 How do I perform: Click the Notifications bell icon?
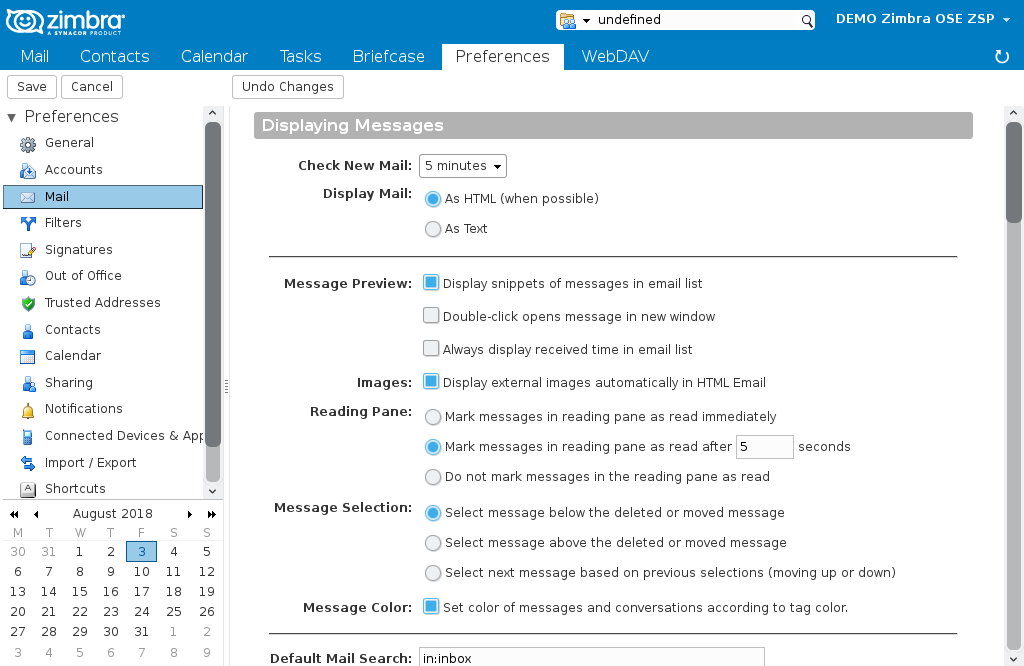pyautogui.click(x=27, y=410)
